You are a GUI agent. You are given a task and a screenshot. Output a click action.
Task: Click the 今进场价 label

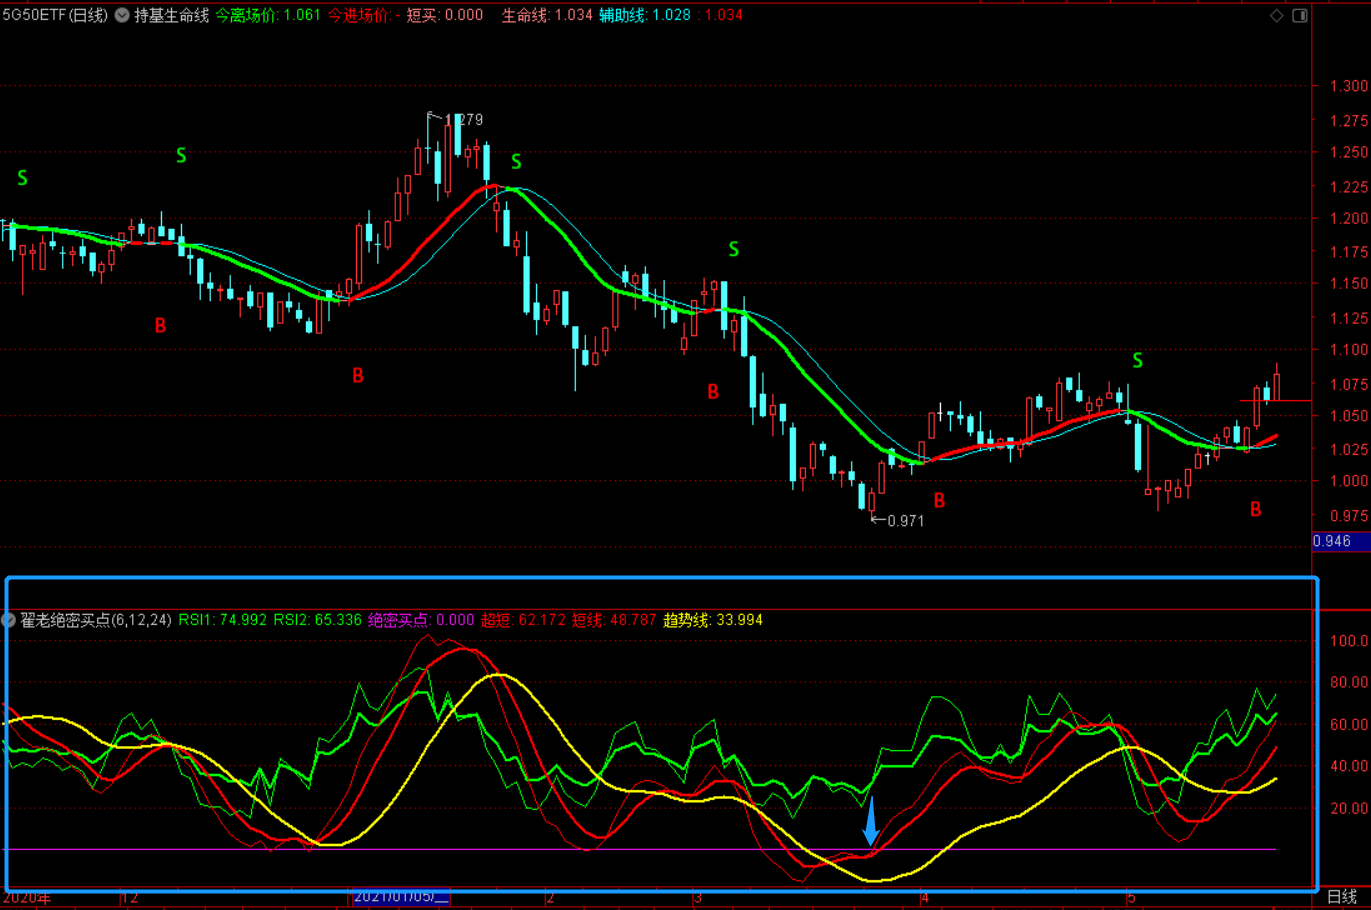(360, 15)
